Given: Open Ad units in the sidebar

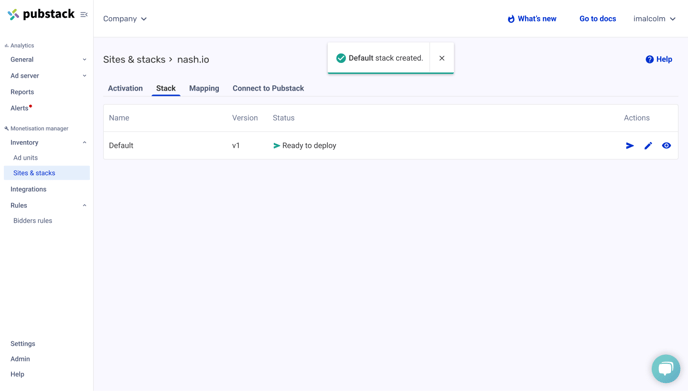Looking at the screenshot, I should (25, 158).
